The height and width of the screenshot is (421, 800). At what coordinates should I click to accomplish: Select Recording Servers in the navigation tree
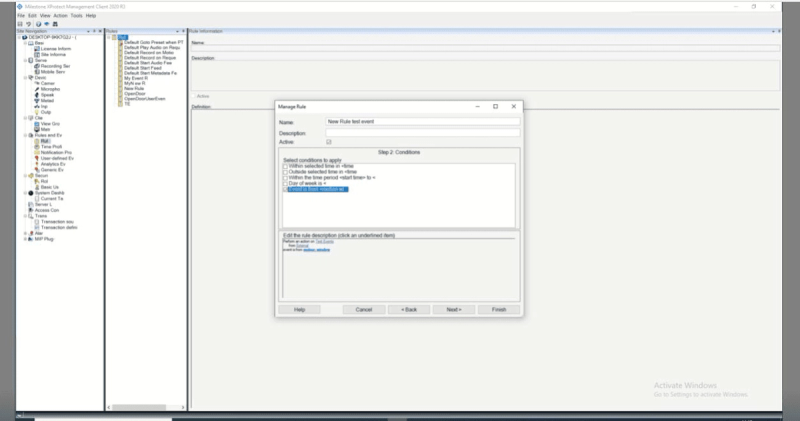click(52, 66)
